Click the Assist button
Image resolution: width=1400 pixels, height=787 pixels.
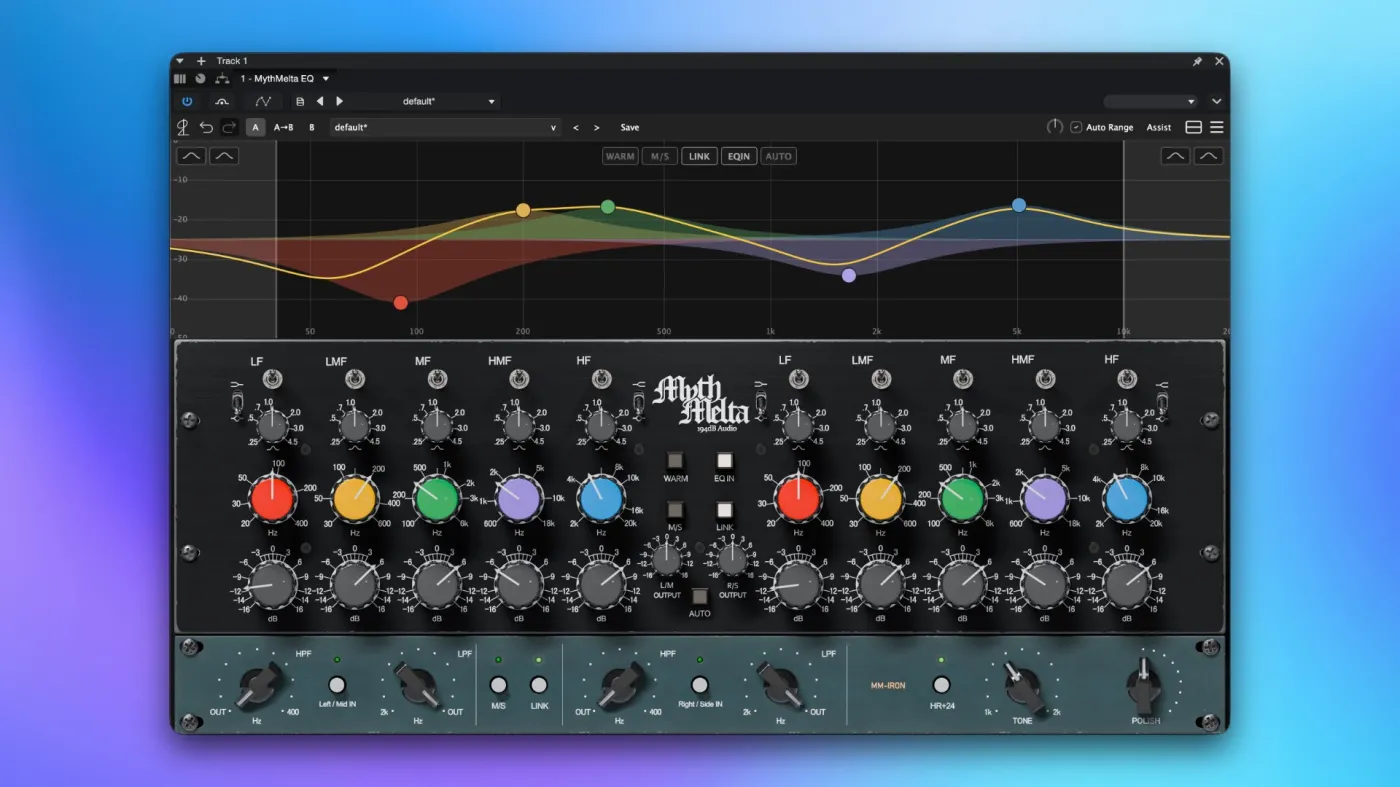1159,127
